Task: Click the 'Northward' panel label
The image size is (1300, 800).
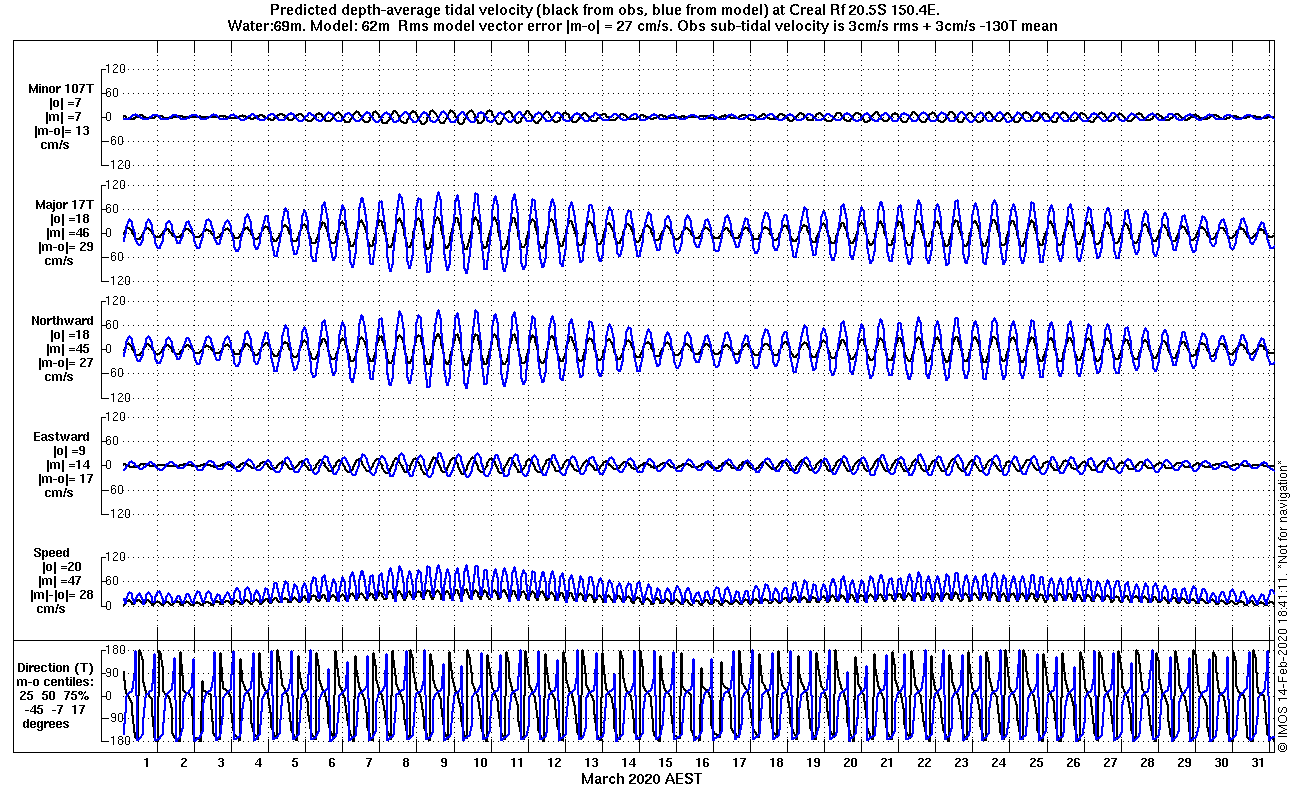Action: pyautogui.click(x=62, y=321)
